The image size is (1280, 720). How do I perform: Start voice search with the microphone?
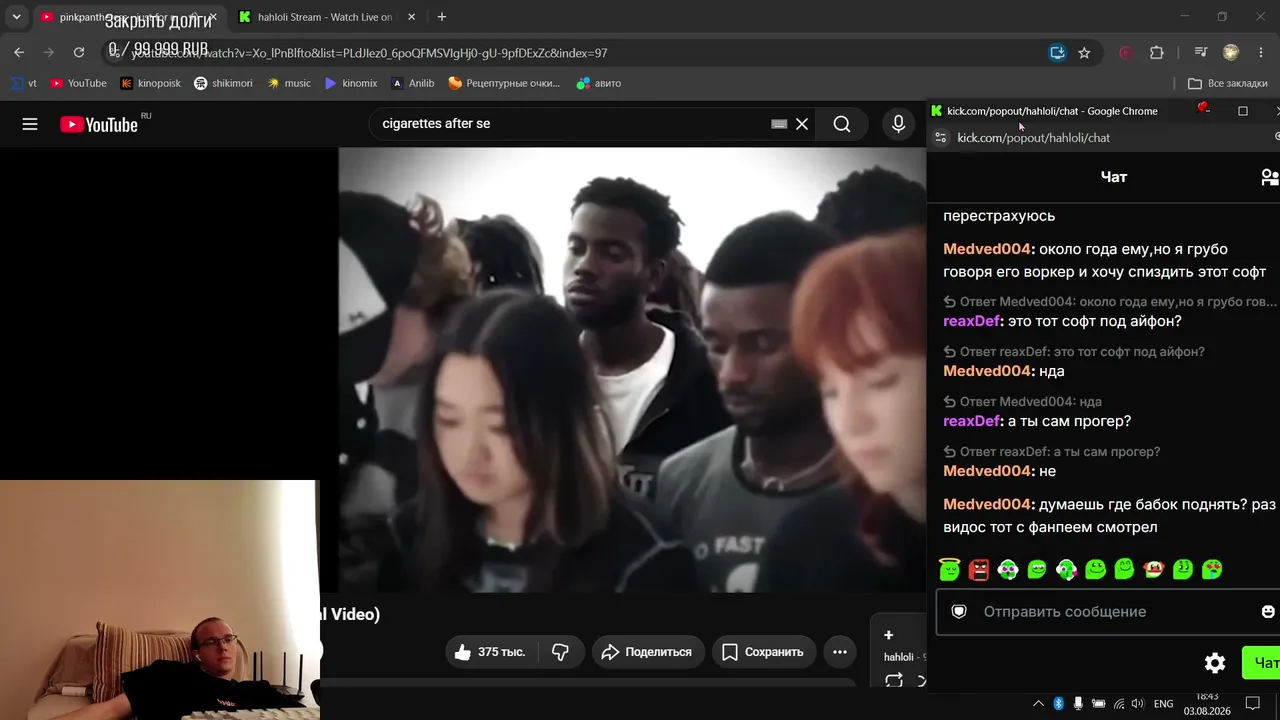click(x=898, y=124)
